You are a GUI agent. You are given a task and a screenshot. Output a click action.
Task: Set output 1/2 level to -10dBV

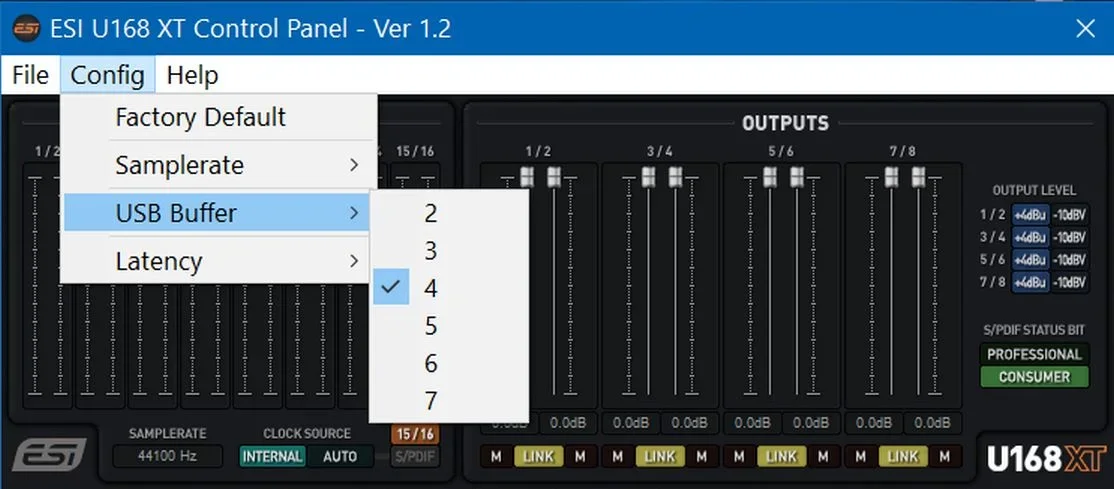(x=1069, y=215)
